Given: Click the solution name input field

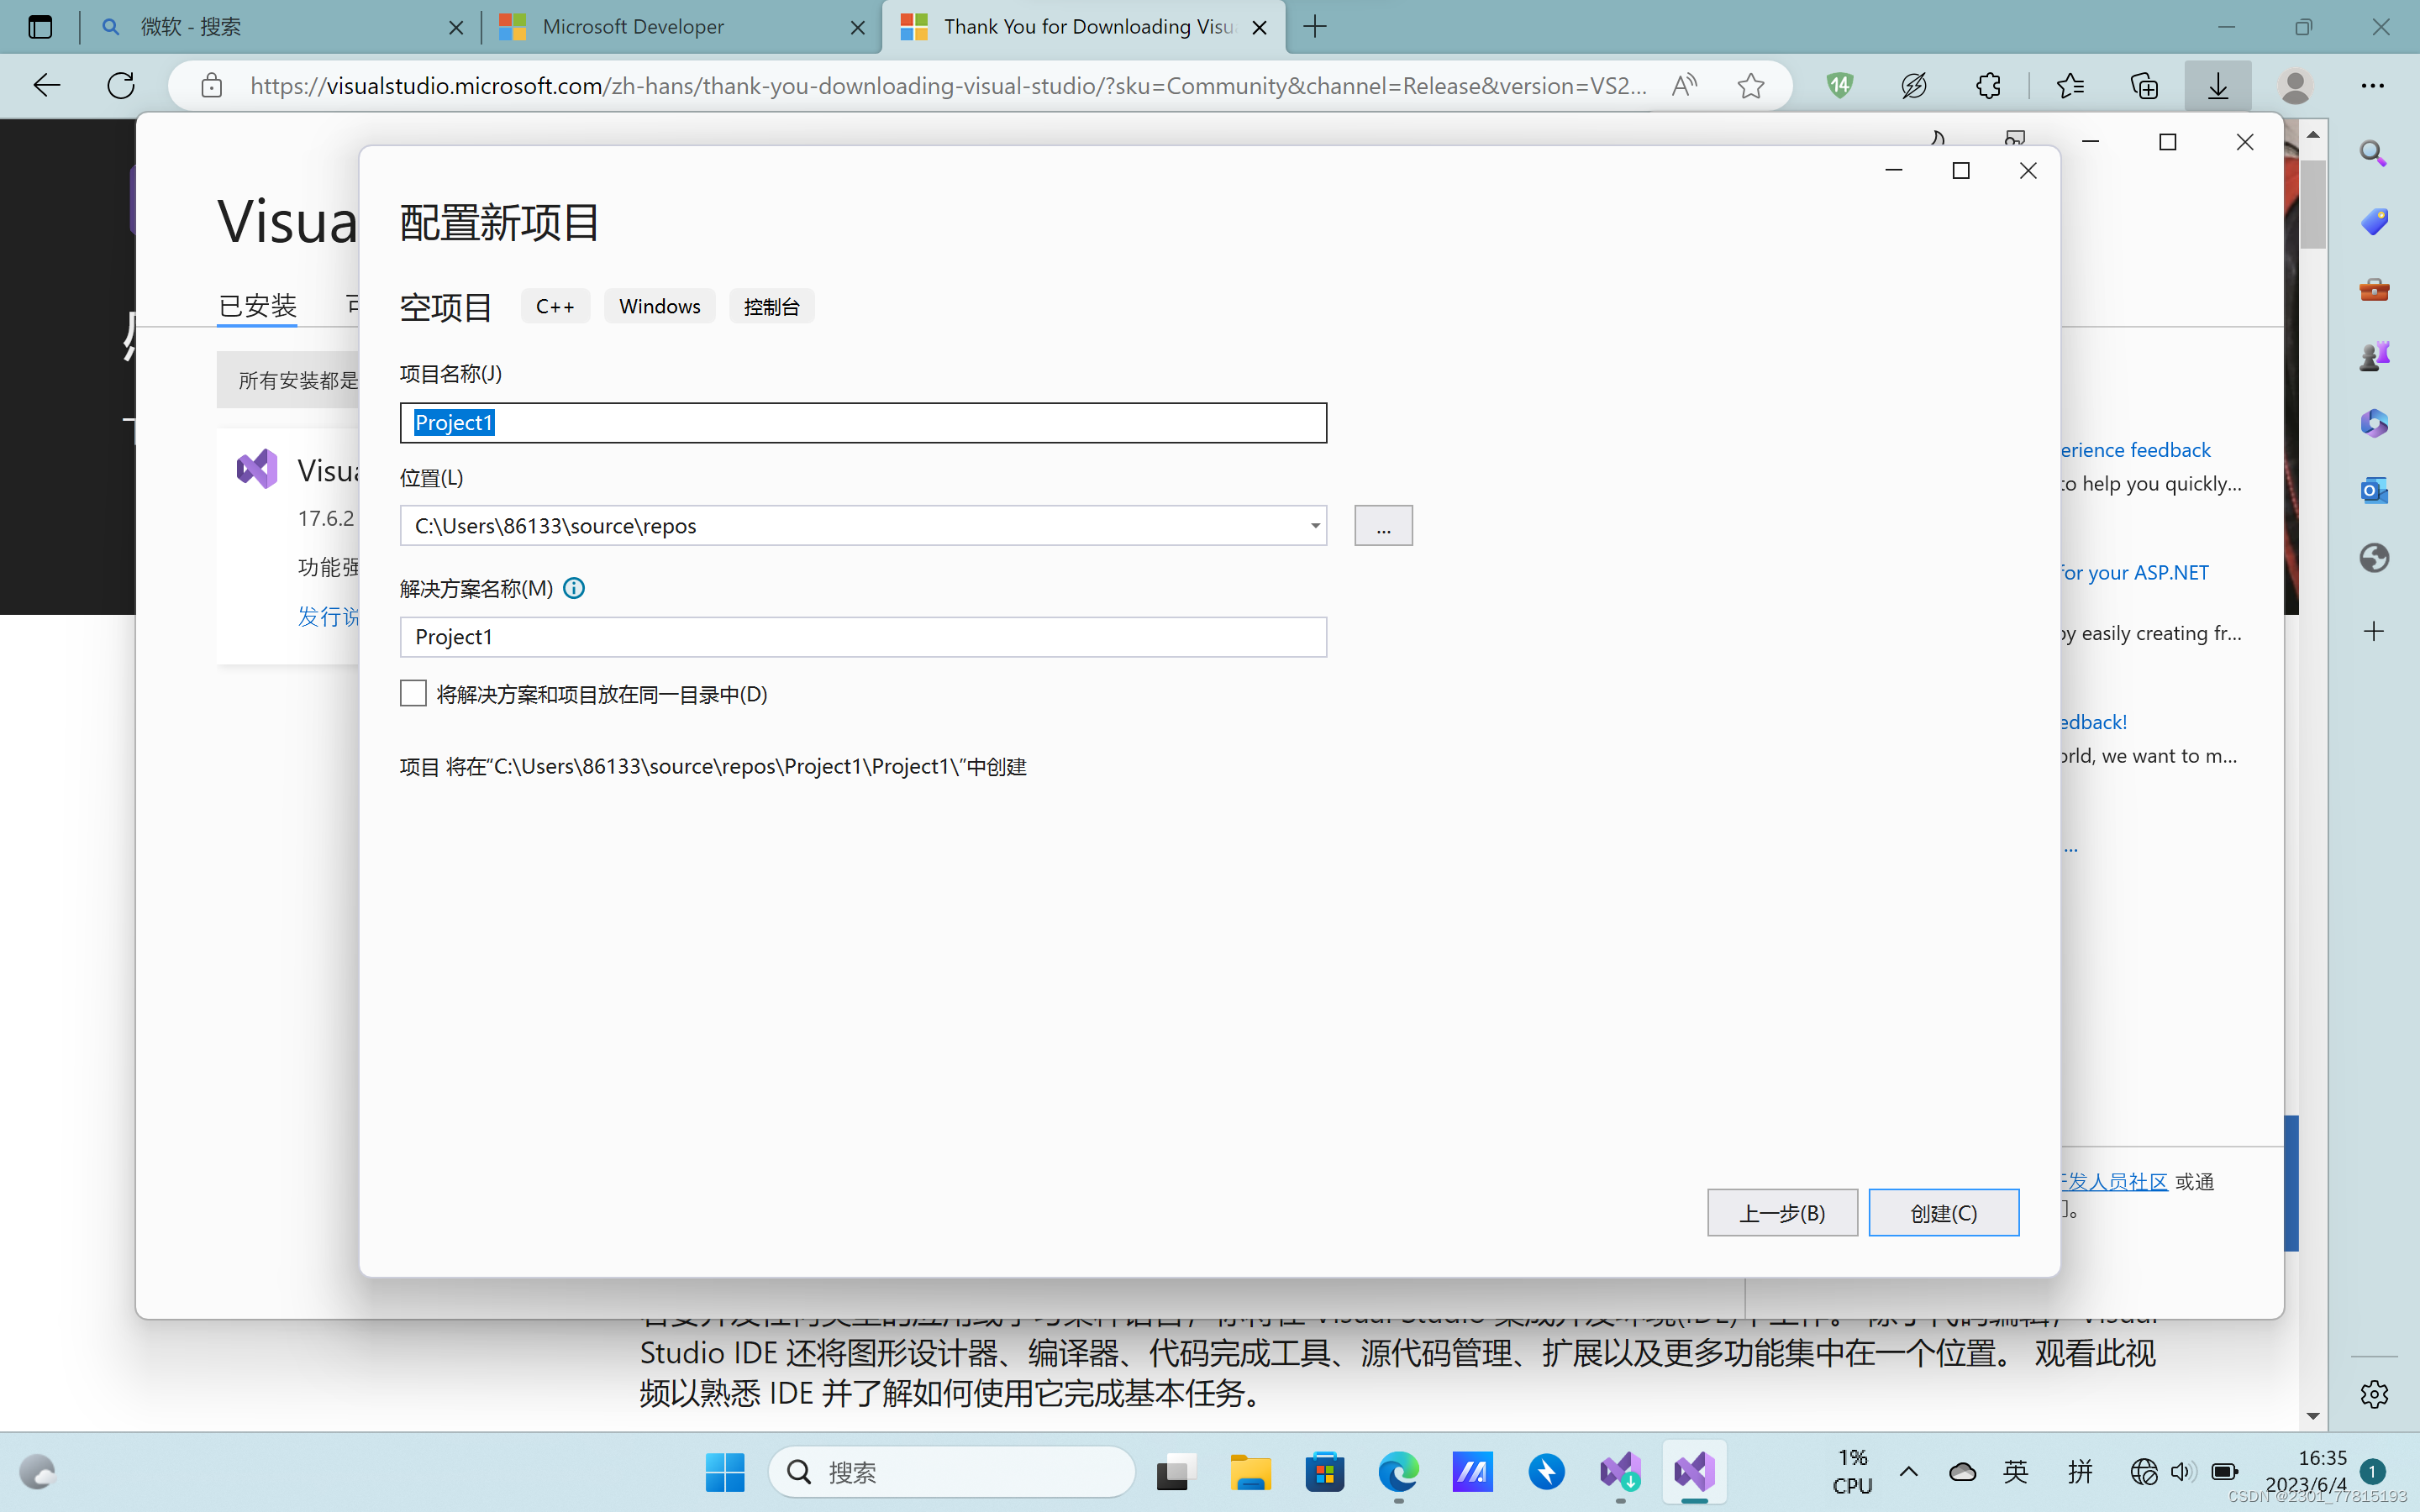Looking at the screenshot, I should click(862, 637).
